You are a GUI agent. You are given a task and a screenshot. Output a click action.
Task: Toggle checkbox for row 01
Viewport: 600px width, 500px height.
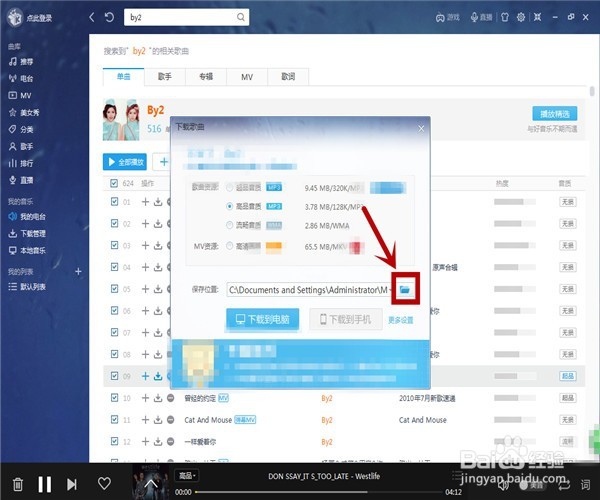tap(114, 202)
